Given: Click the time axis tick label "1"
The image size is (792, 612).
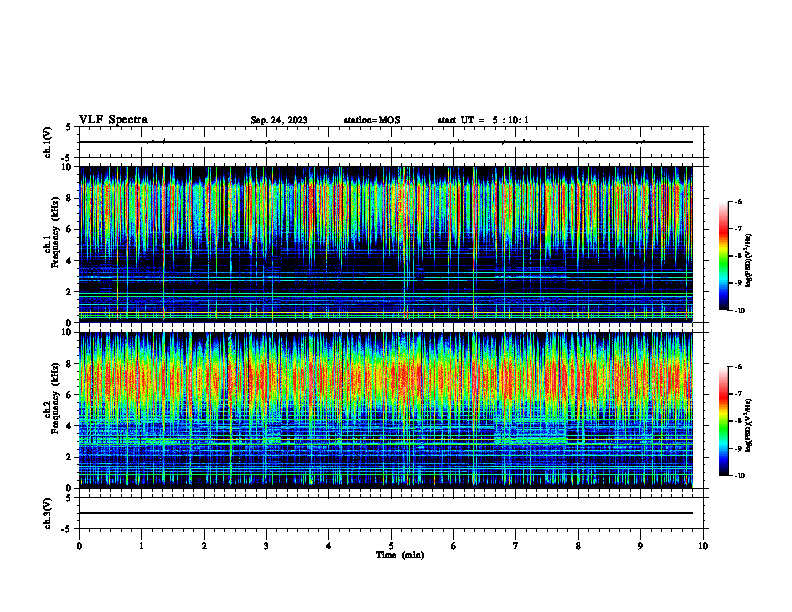Looking at the screenshot, I should click(141, 546).
